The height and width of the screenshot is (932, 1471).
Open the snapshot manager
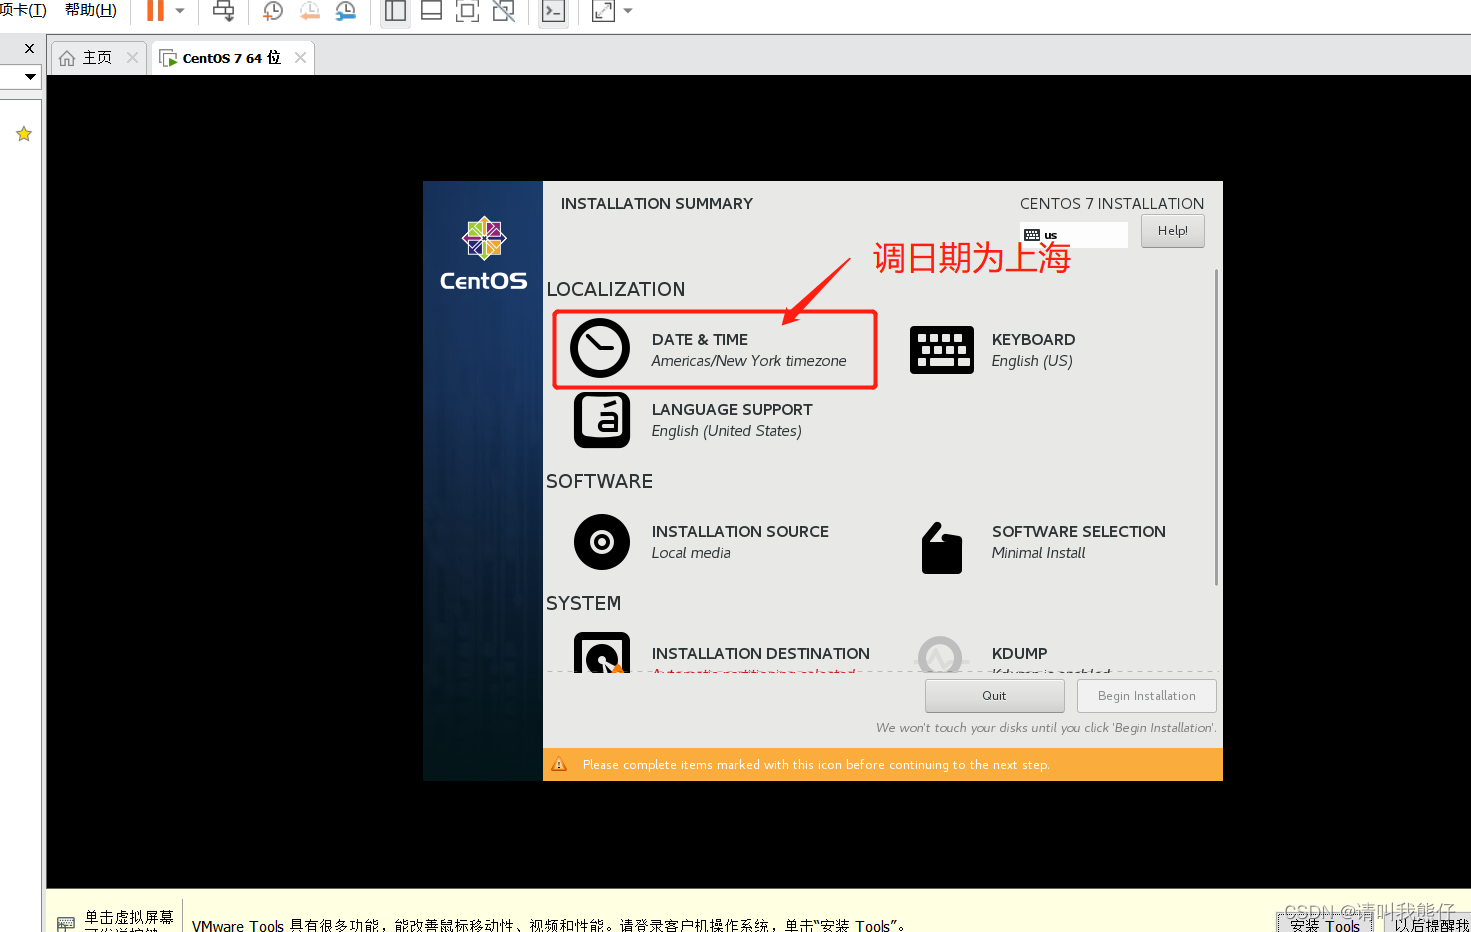(x=345, y=12)
